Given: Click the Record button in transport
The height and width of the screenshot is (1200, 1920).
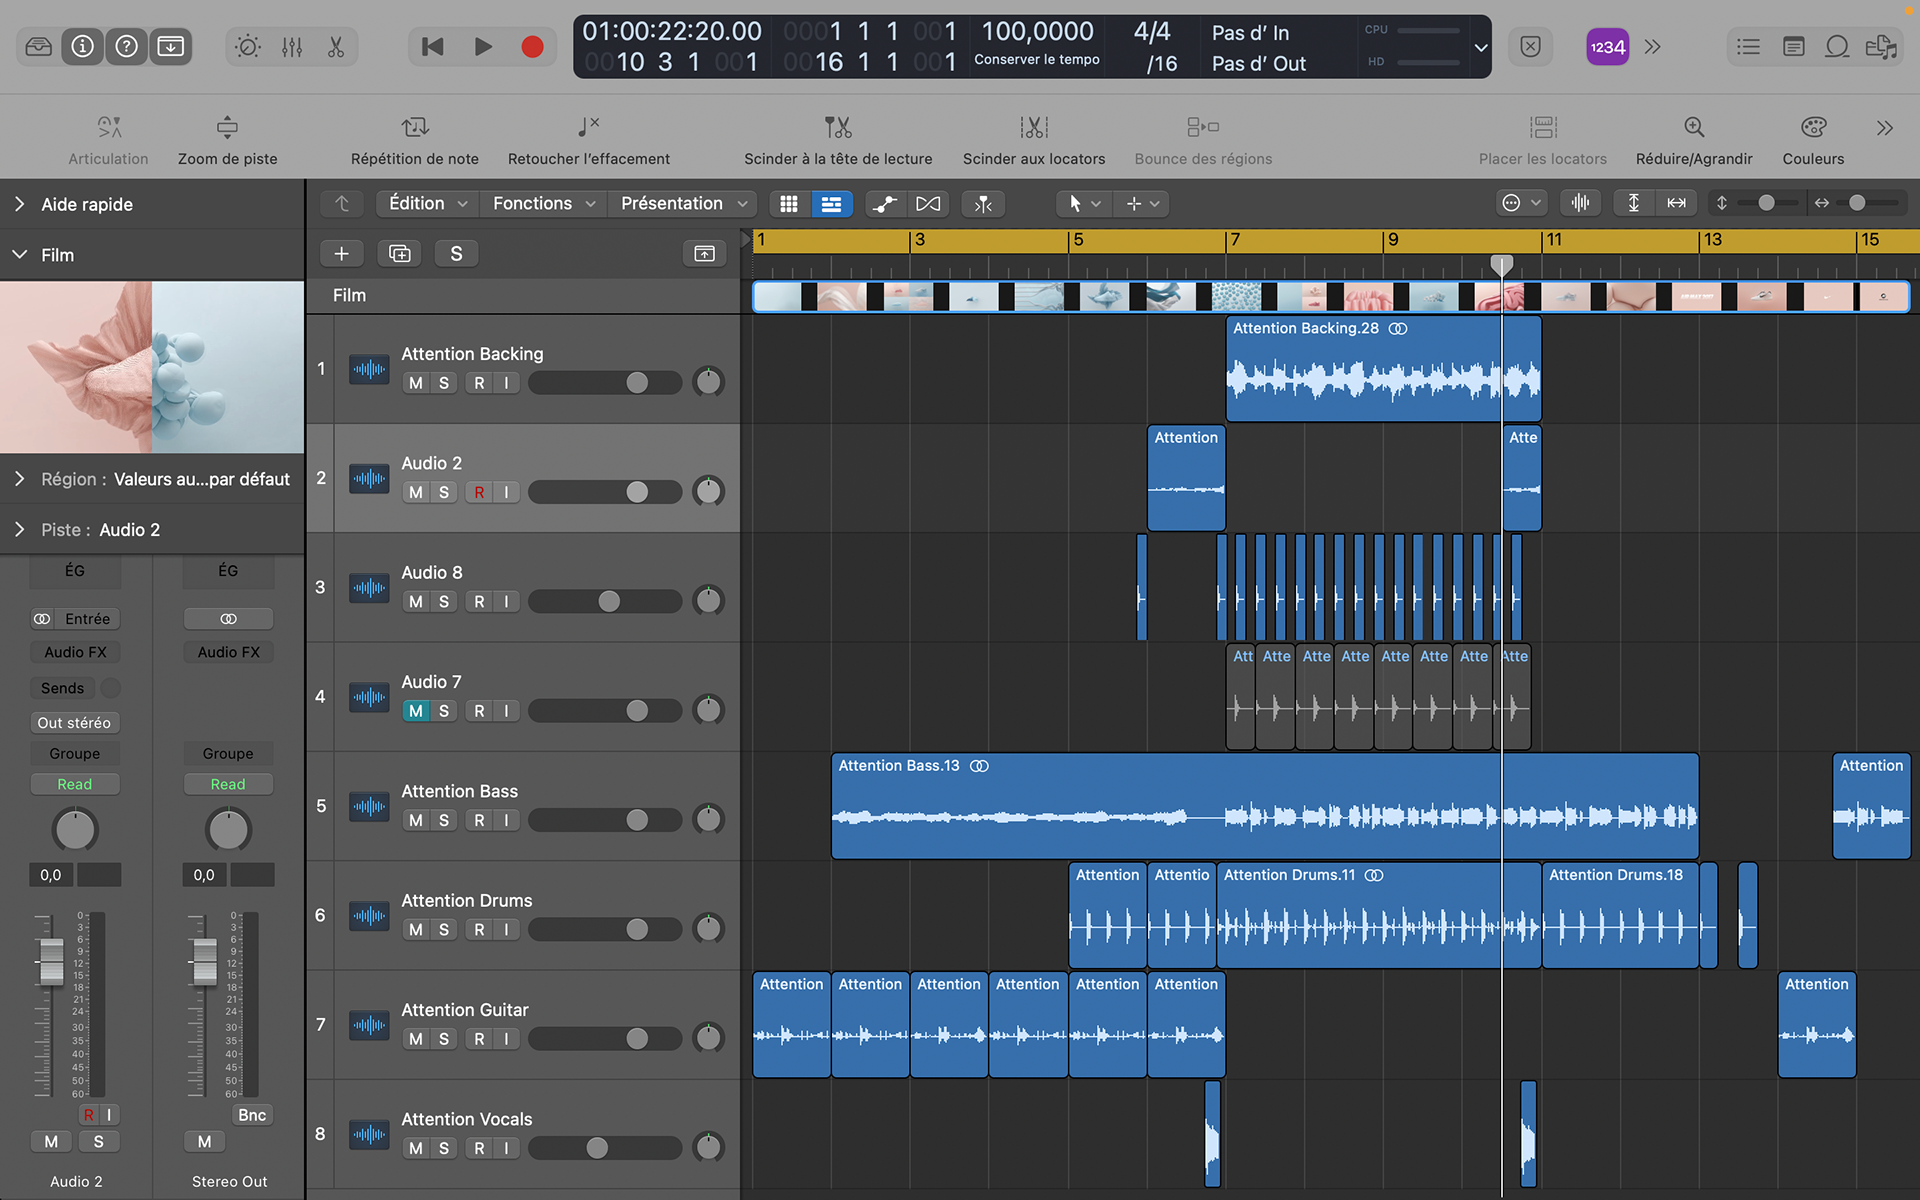Looking at the screenshot, I should (532, 47).
